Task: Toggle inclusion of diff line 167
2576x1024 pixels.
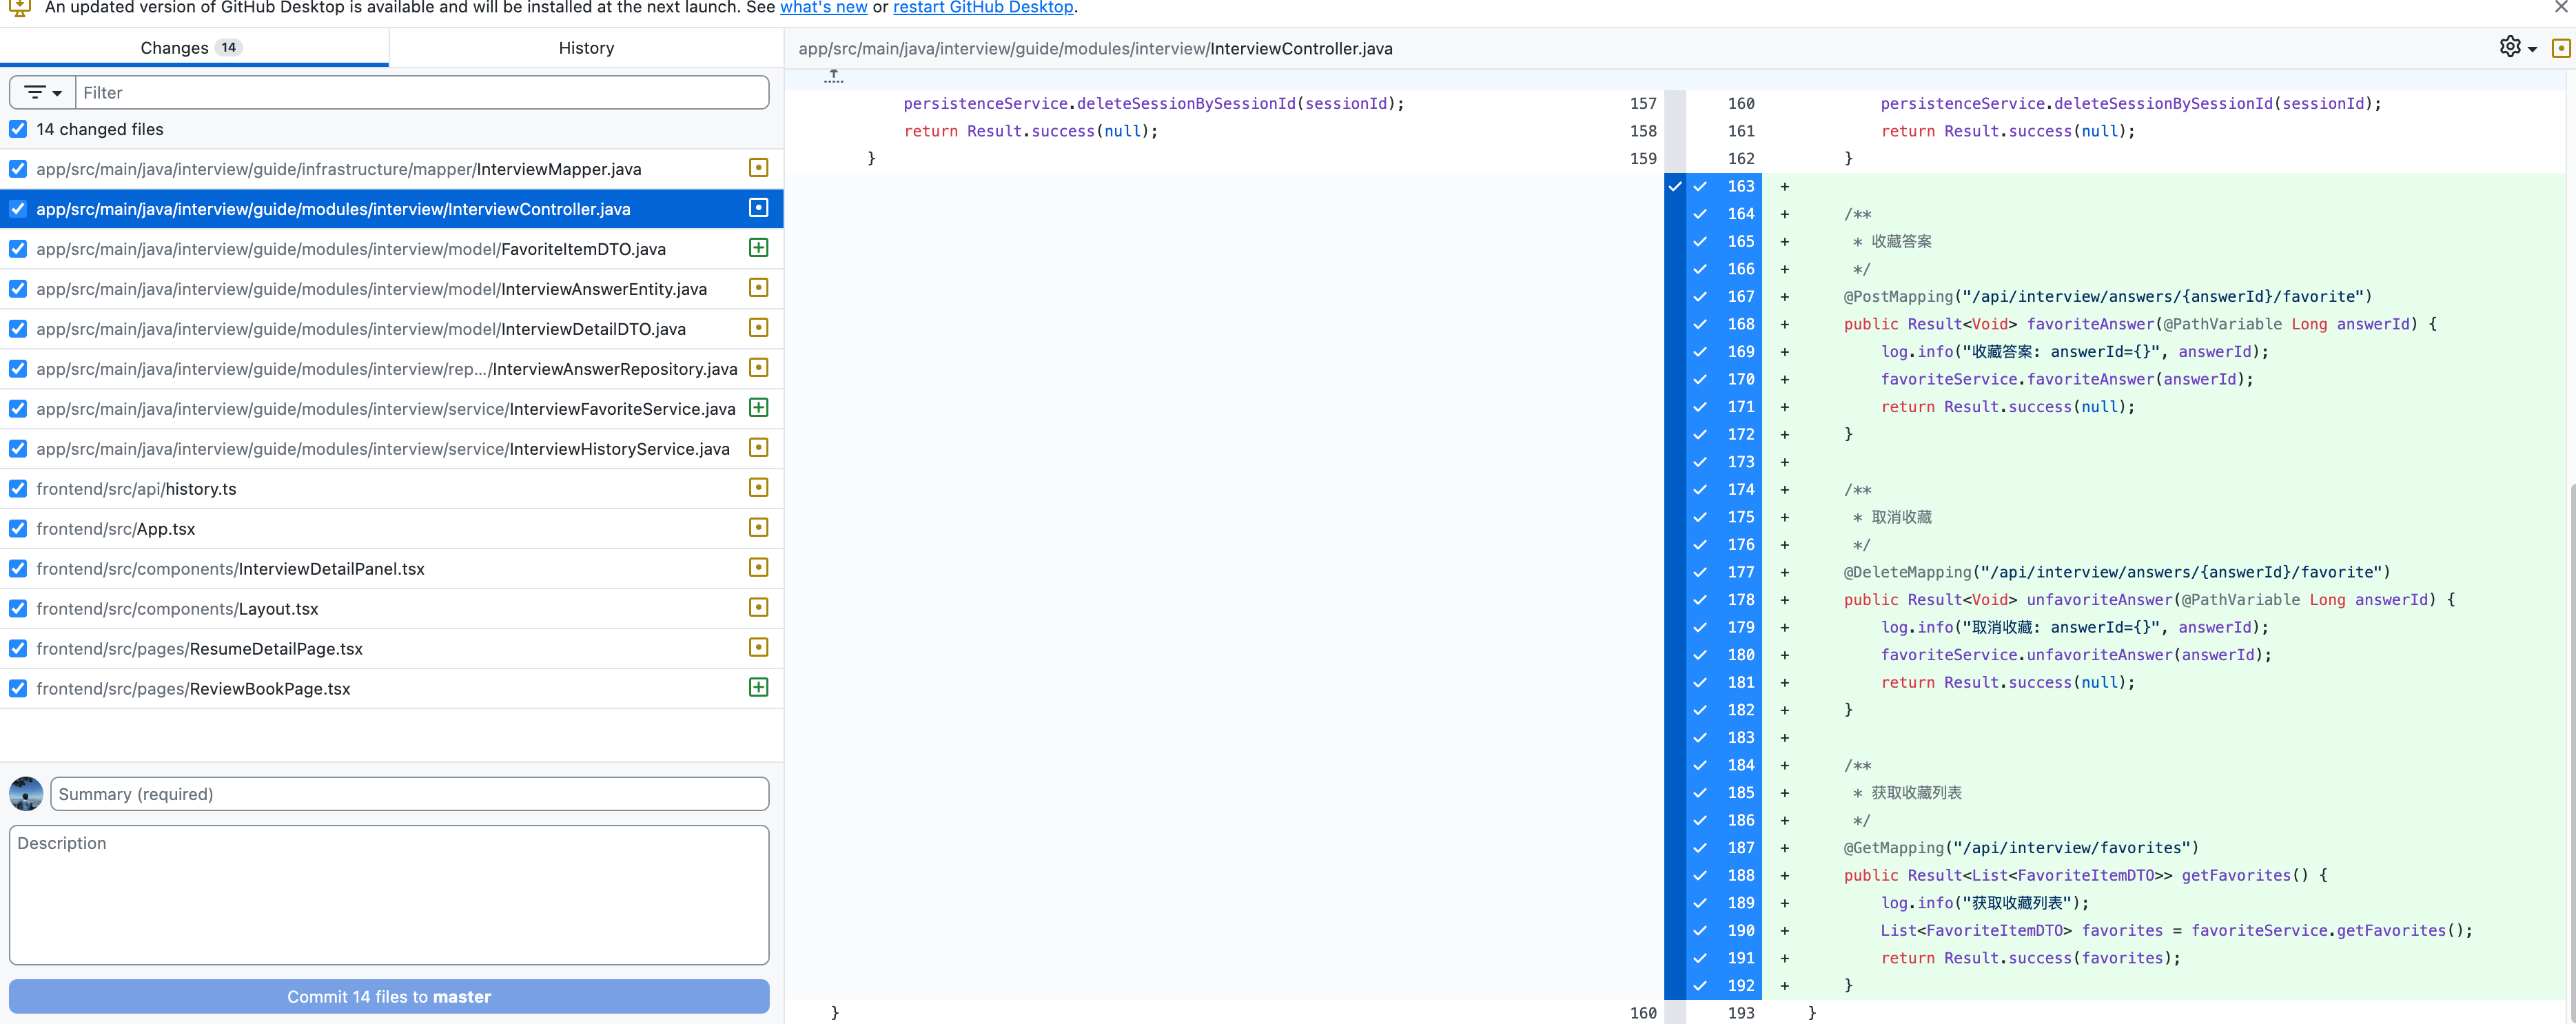Action: (x=1726, y=297)
